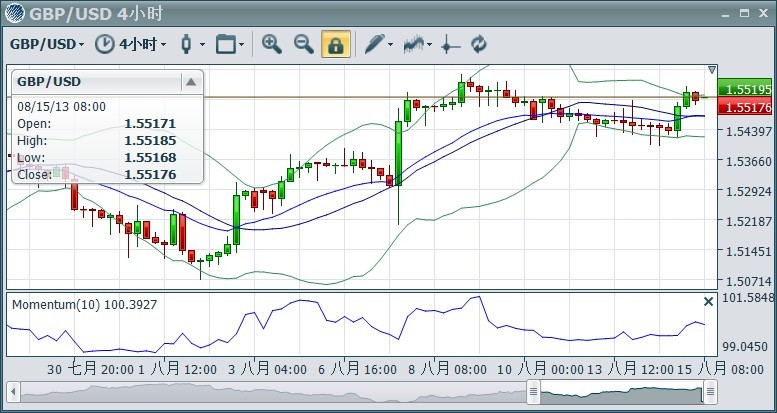
Task: Refresh the chart data
Action: pyautogui.click(x=479, y=44)
